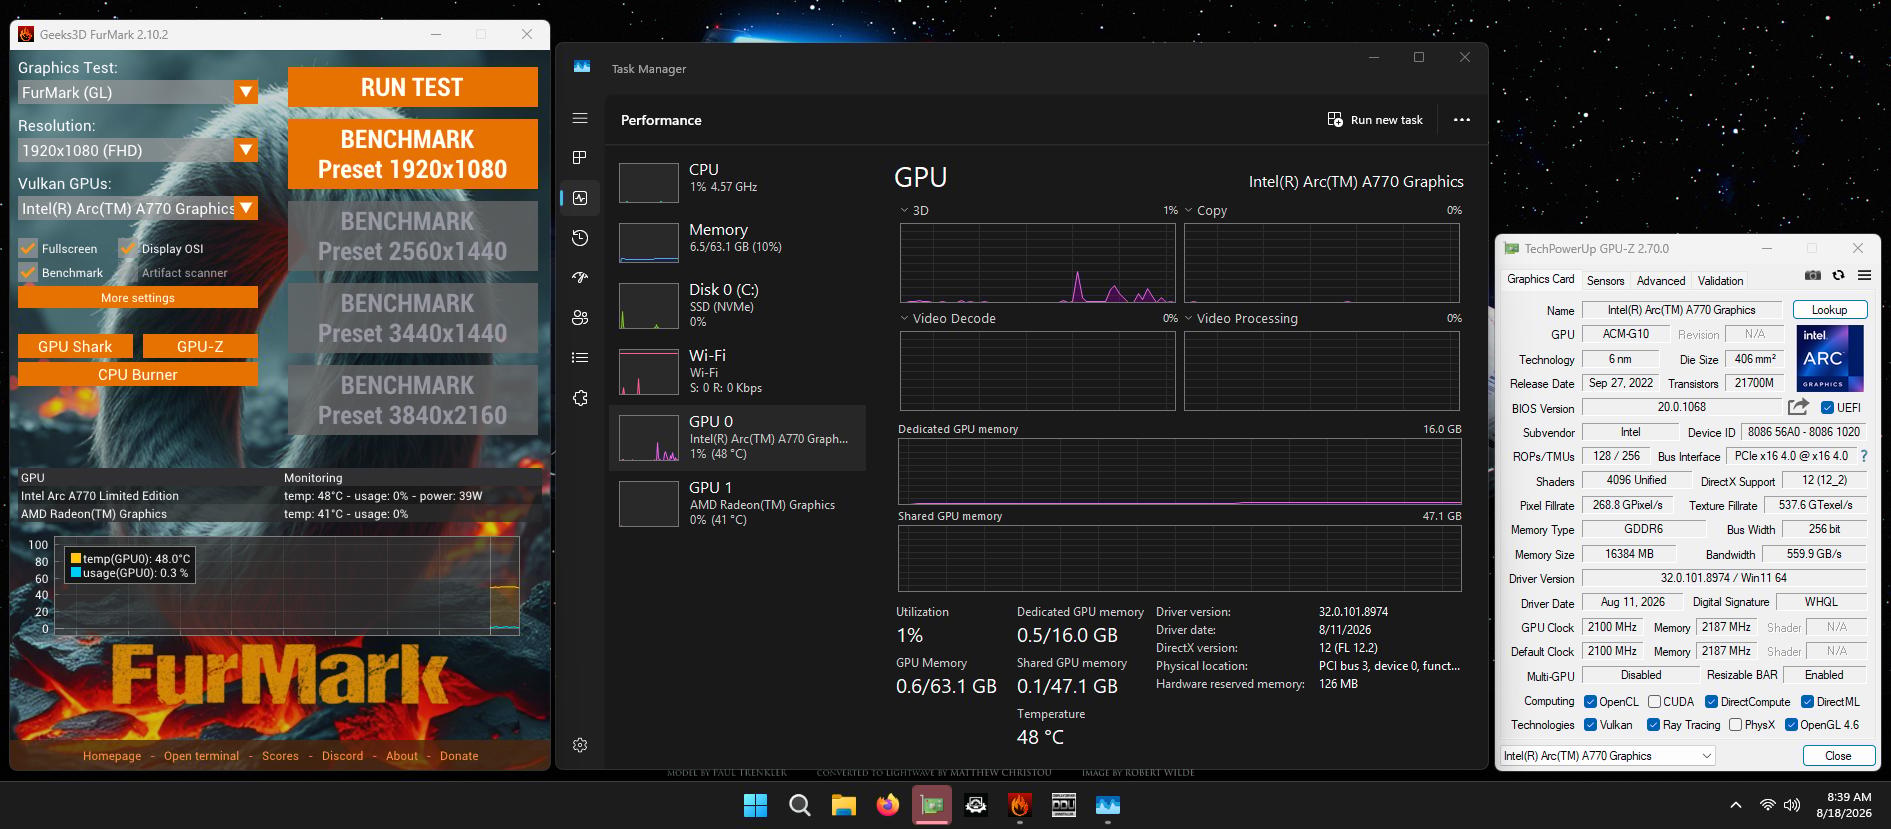Screen dimensions: 1891x829
Task: Open GPU-Z hamburger settings menu
Action: coord(1864,276)
